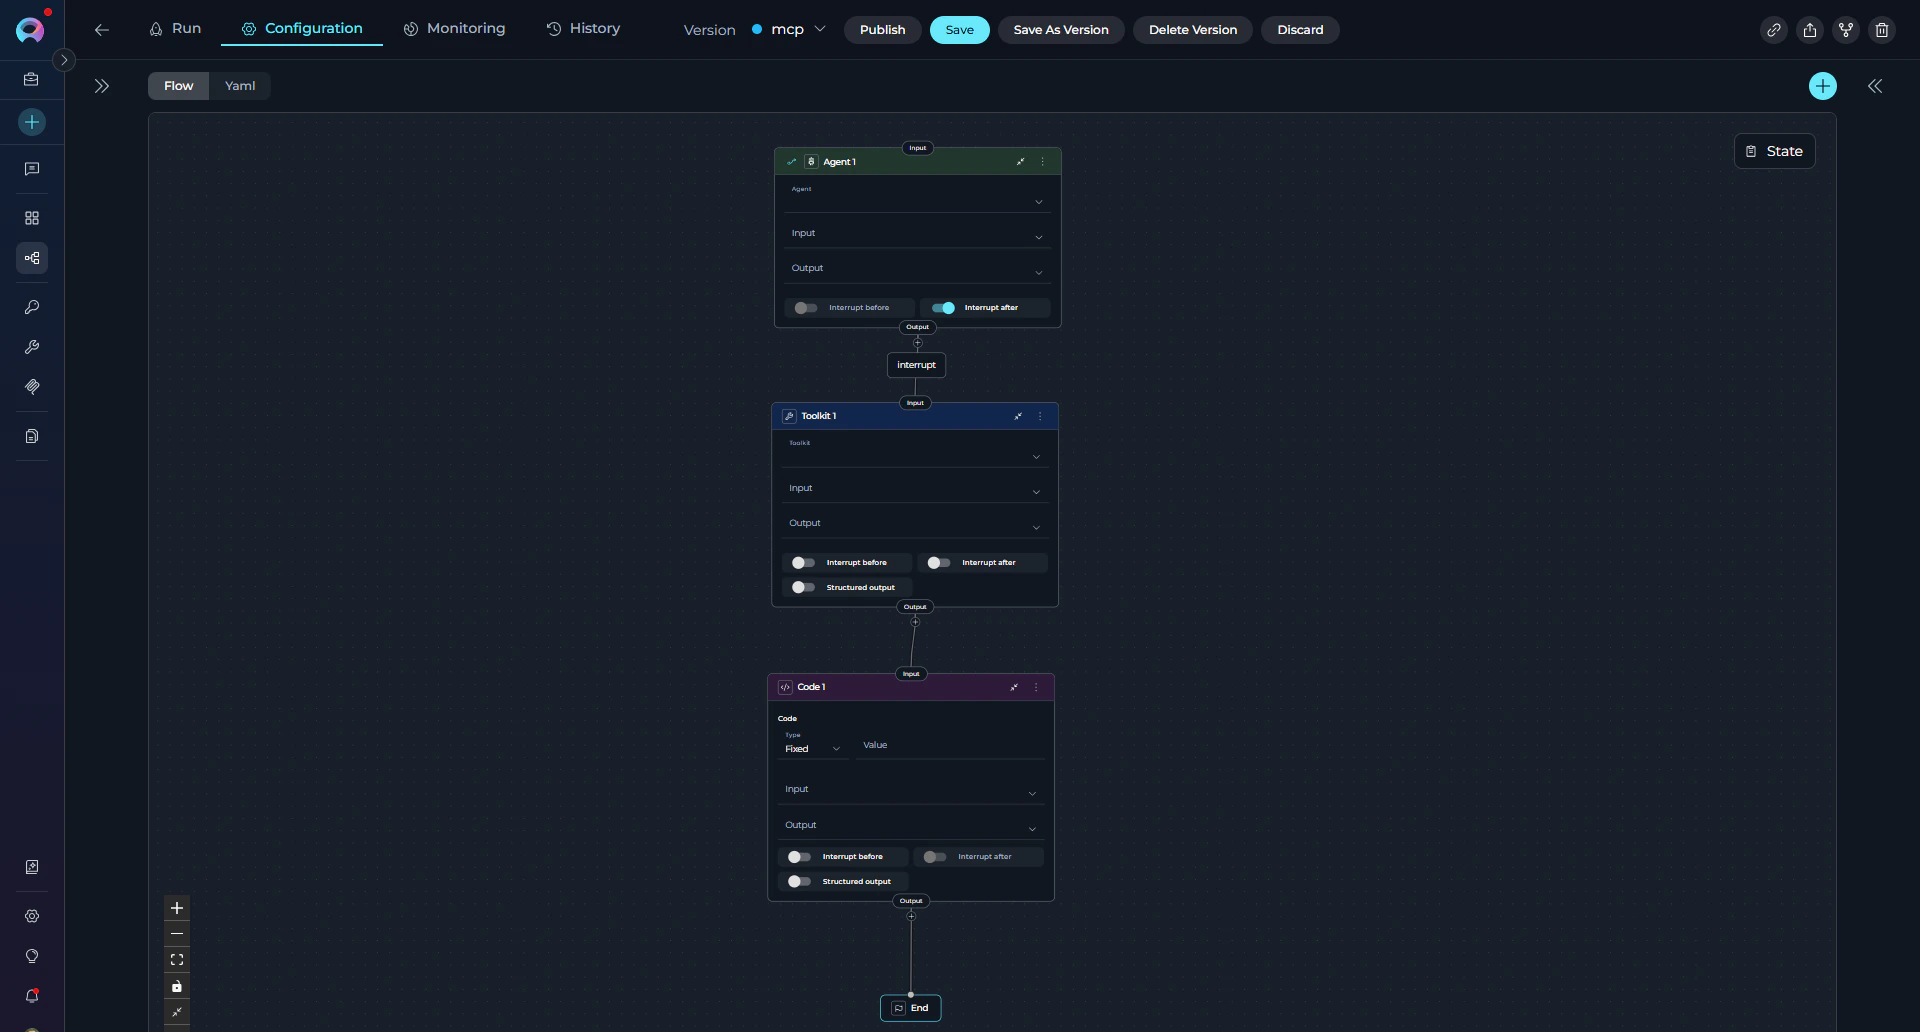
Task: Click the fork icon at top right
Action: tap(1846, 30)
